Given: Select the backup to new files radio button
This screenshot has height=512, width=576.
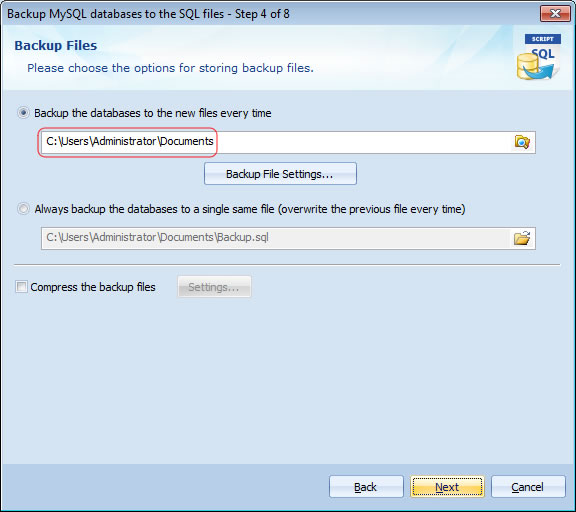Looking at the screenshot, I should (24, 113).
